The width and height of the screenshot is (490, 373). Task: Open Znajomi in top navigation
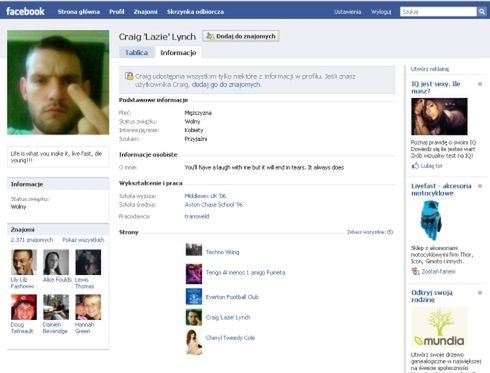coord(145,12)
